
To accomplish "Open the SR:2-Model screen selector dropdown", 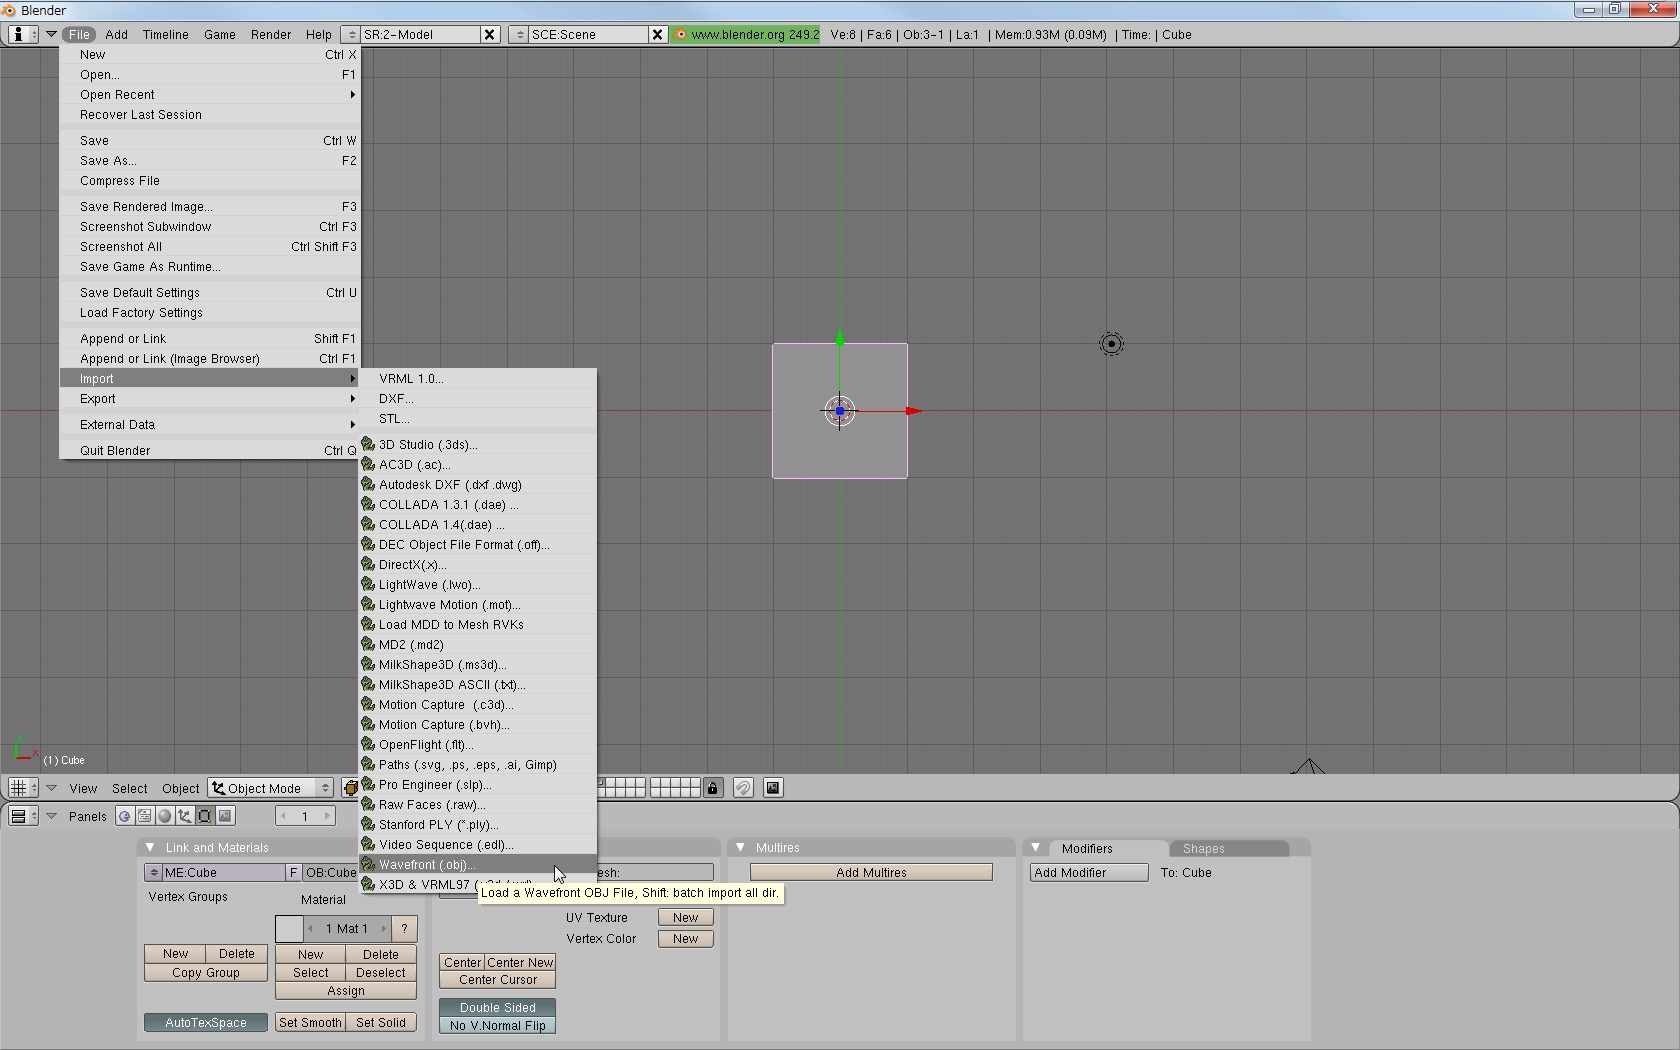I will [x=351, y=34].
